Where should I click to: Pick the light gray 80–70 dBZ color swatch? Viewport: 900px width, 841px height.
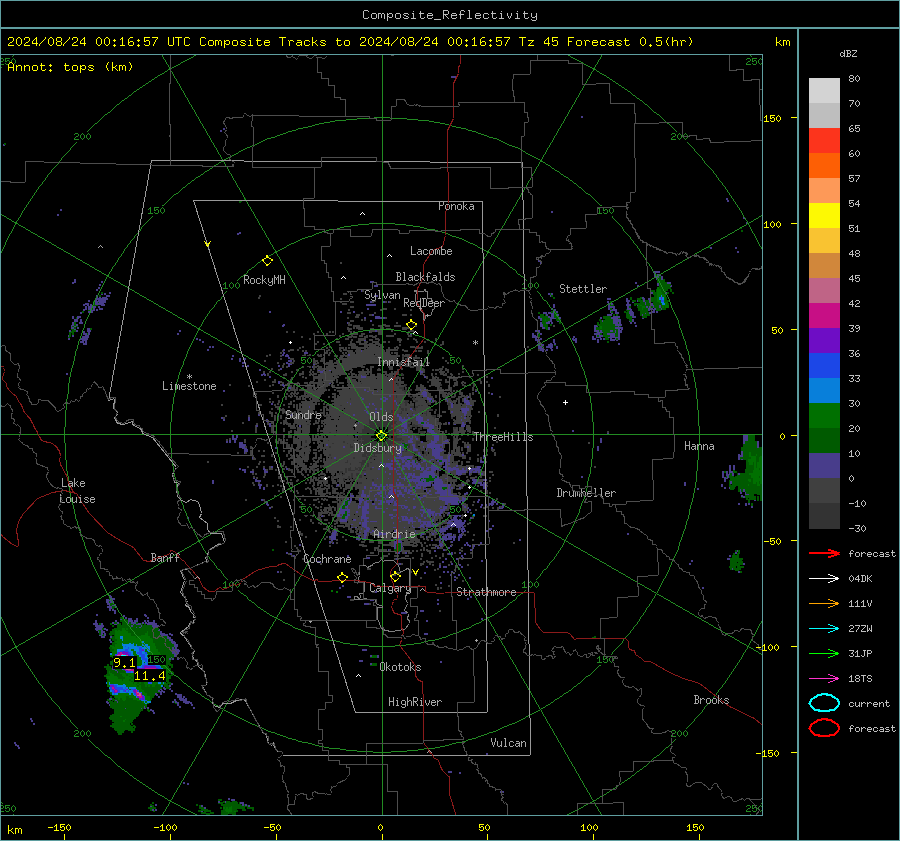click(824, 91)
